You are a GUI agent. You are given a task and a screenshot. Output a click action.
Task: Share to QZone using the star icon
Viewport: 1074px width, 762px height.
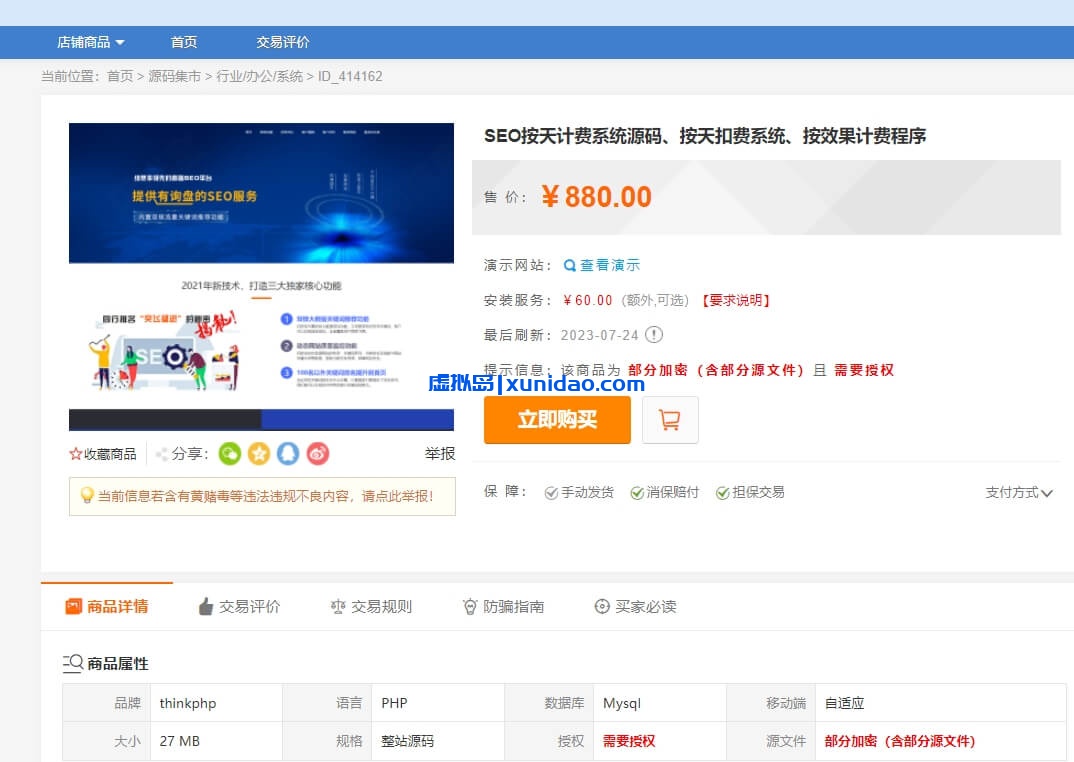pyautogui.click(x=259, y=453)
